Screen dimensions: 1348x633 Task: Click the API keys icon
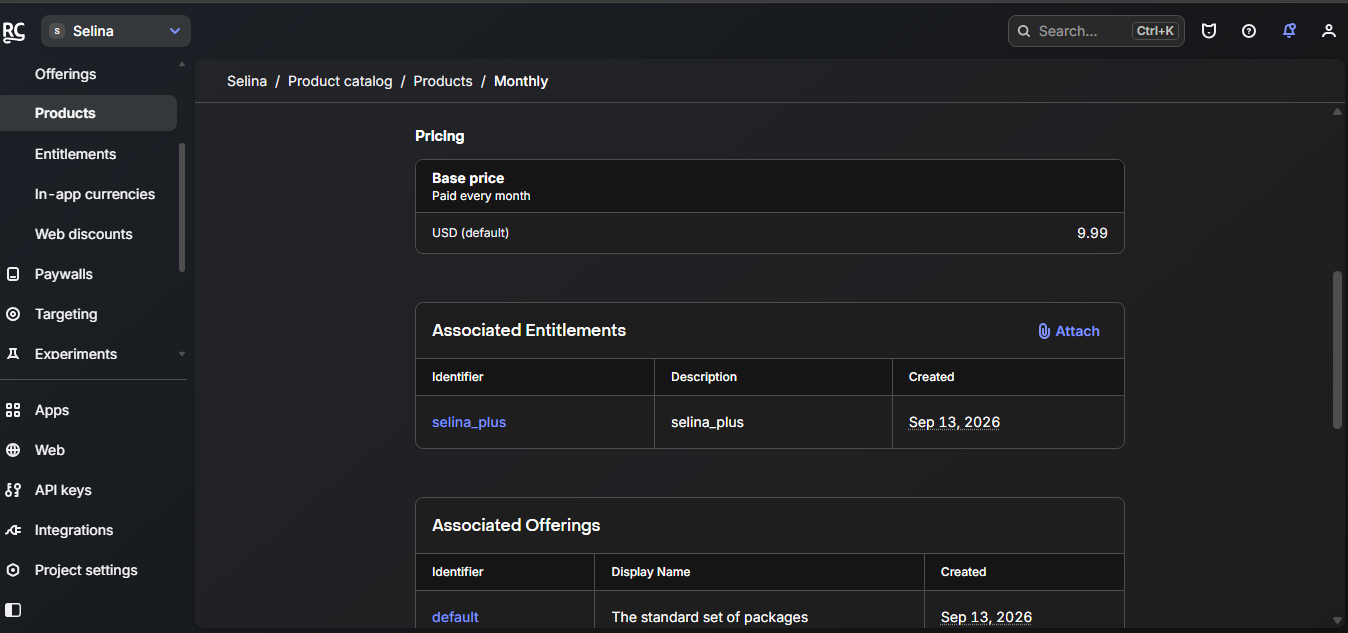[13, 490]
